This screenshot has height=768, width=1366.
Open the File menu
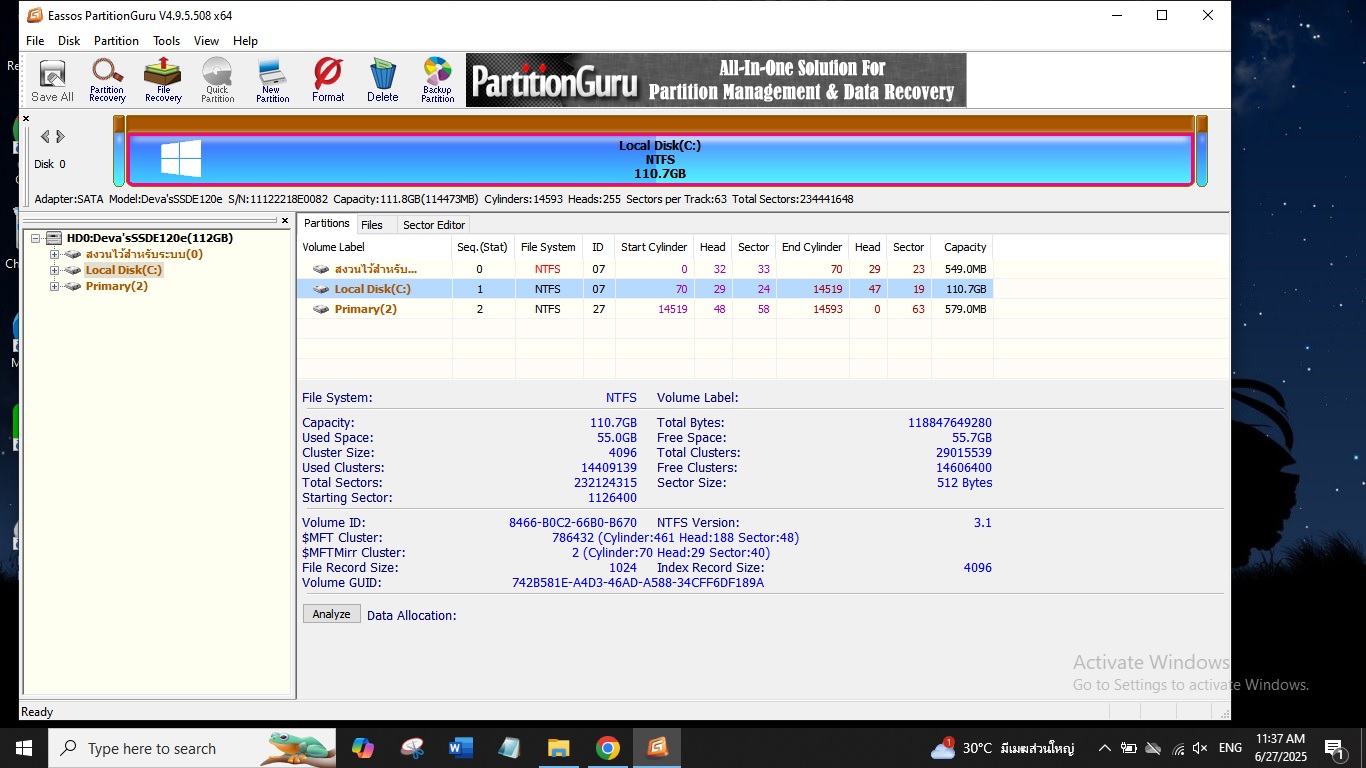click(35, 41)
